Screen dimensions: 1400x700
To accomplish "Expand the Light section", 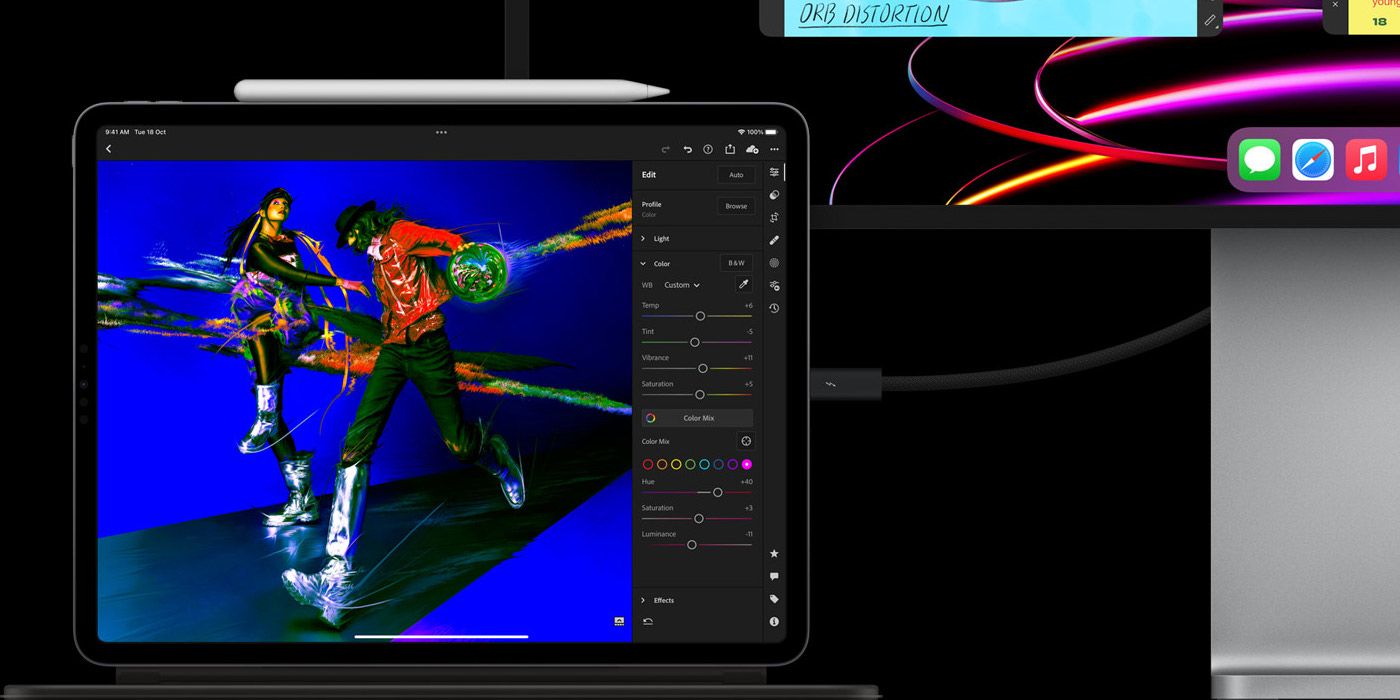I will click(x=661, y=239).
